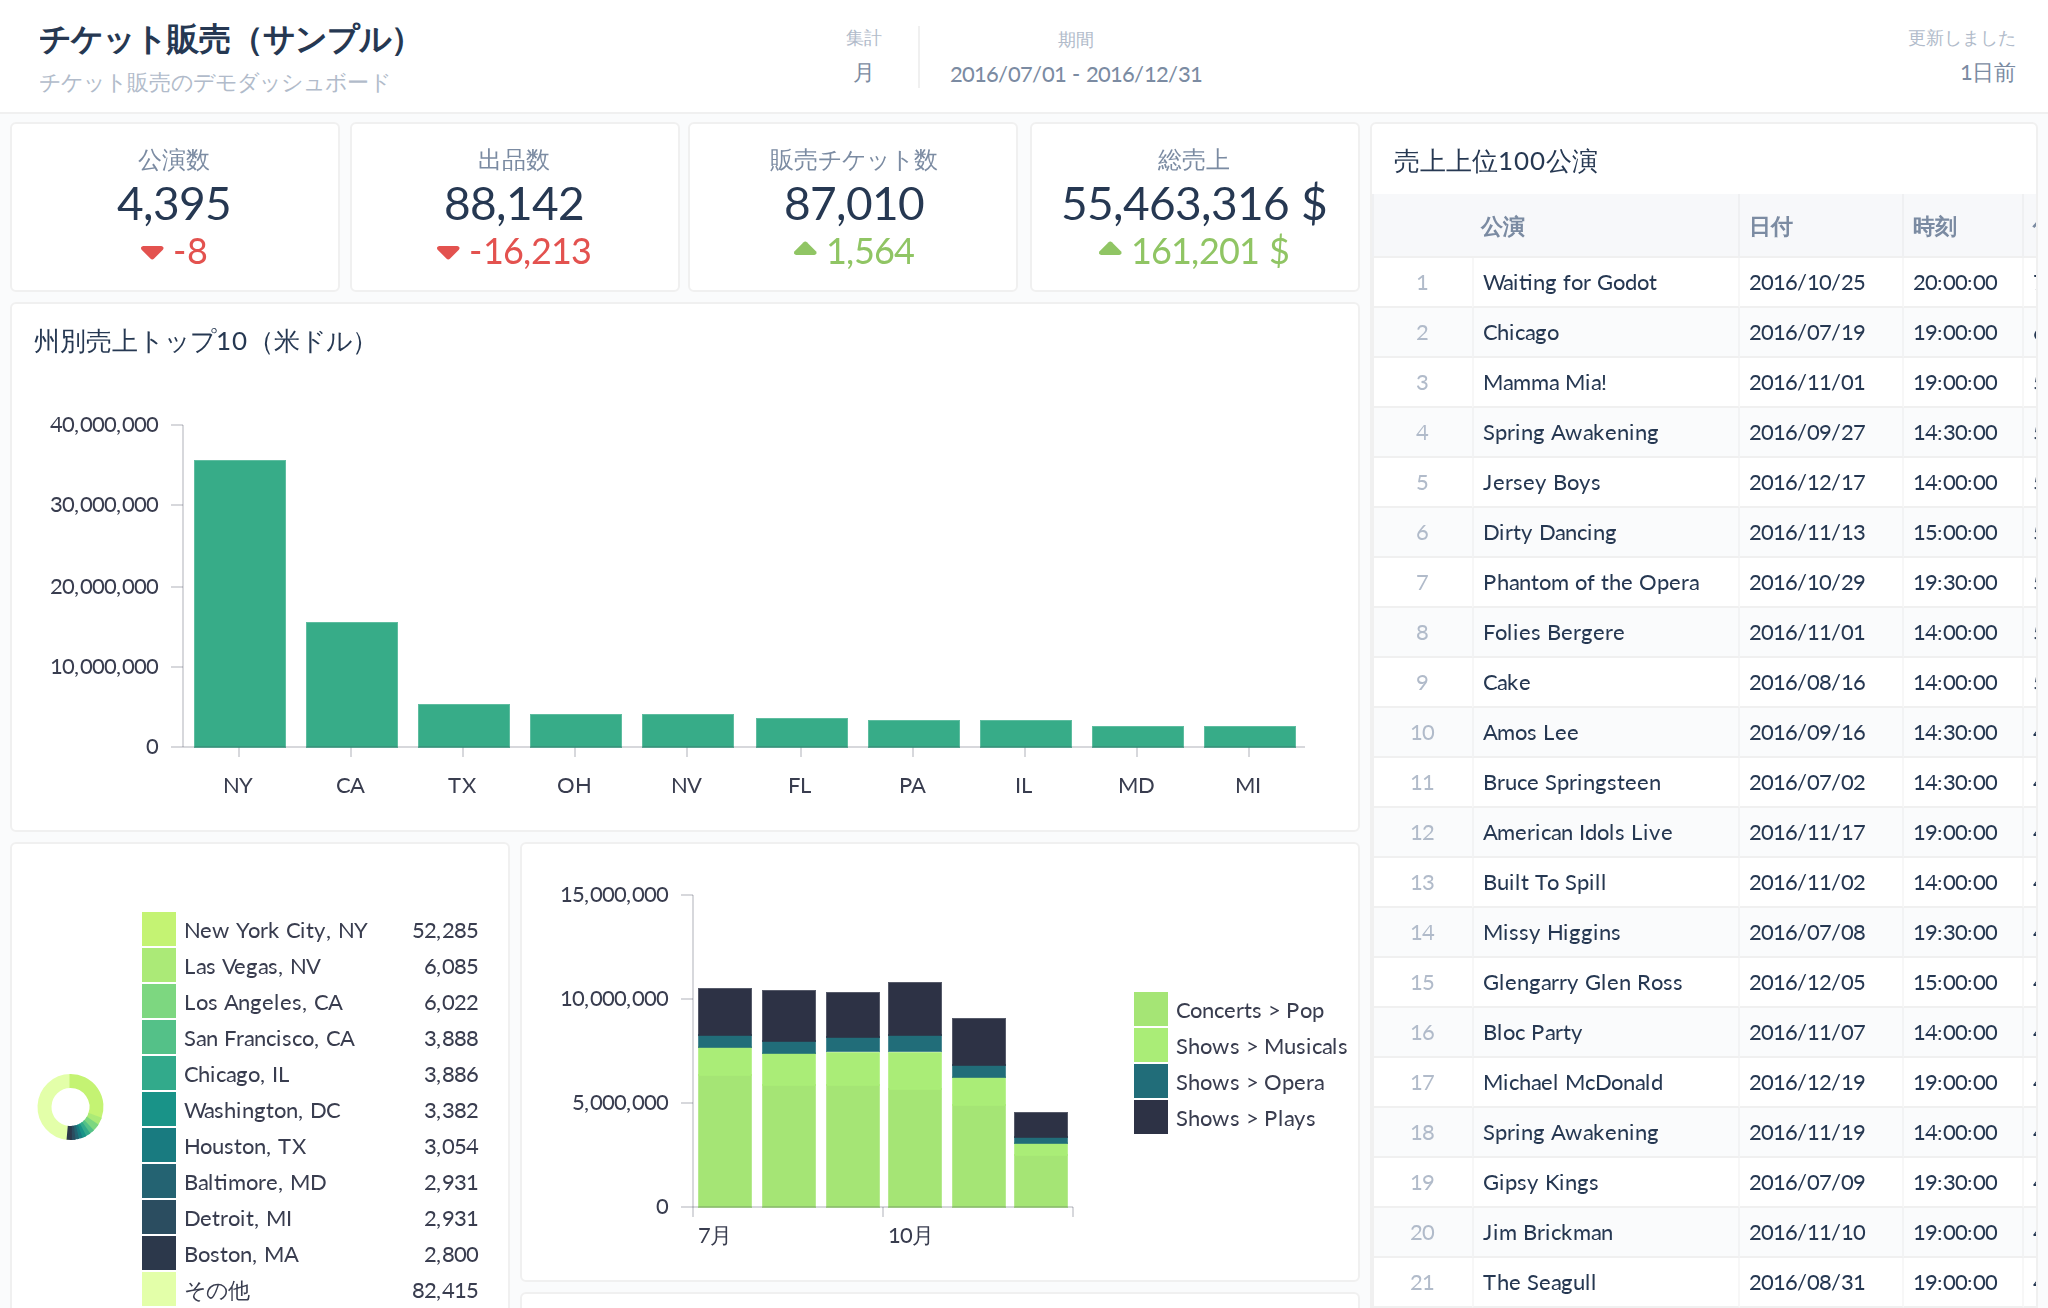Click その他 legend swatch
Screen dimensions: 2048x1308
(x=159, y=1289)
